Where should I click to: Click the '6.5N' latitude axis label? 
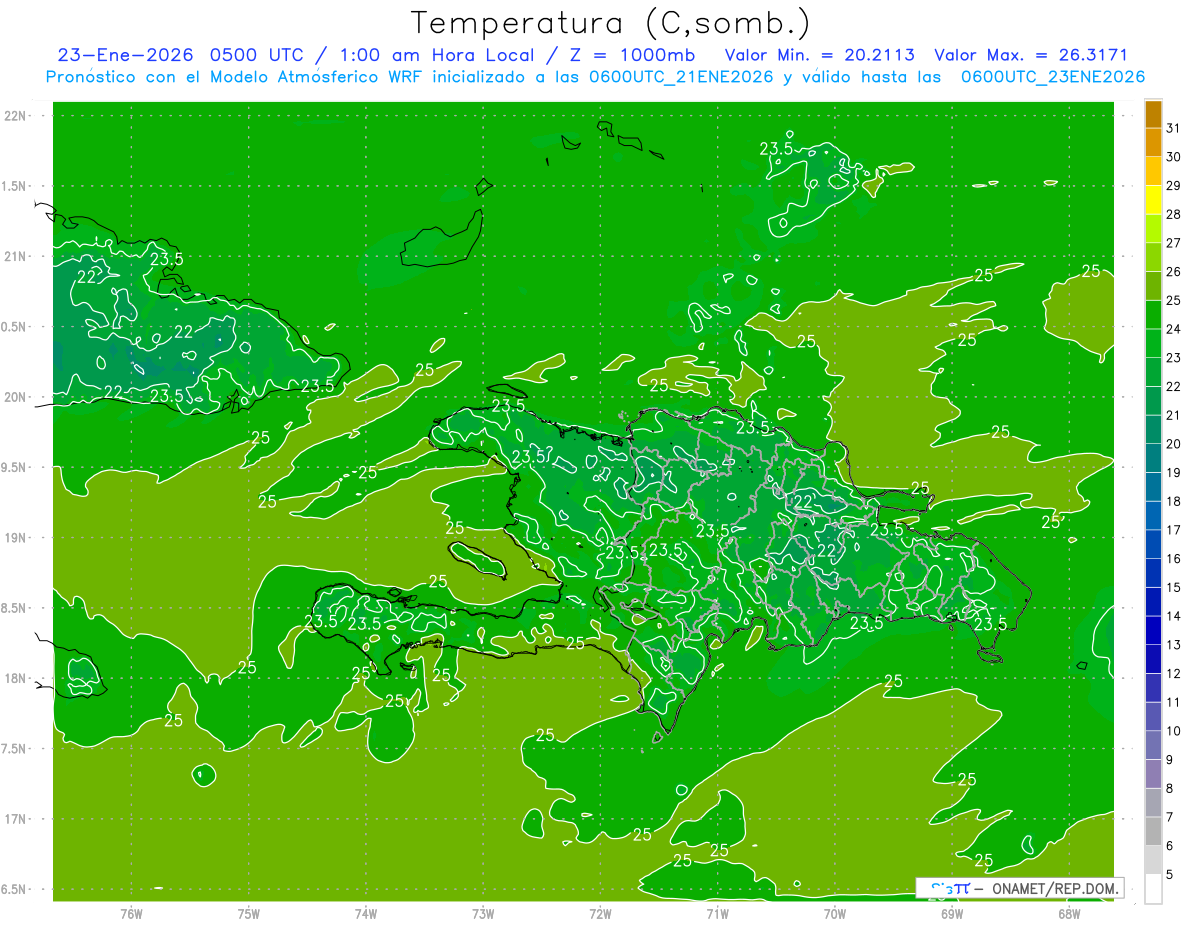click(14, 889)
